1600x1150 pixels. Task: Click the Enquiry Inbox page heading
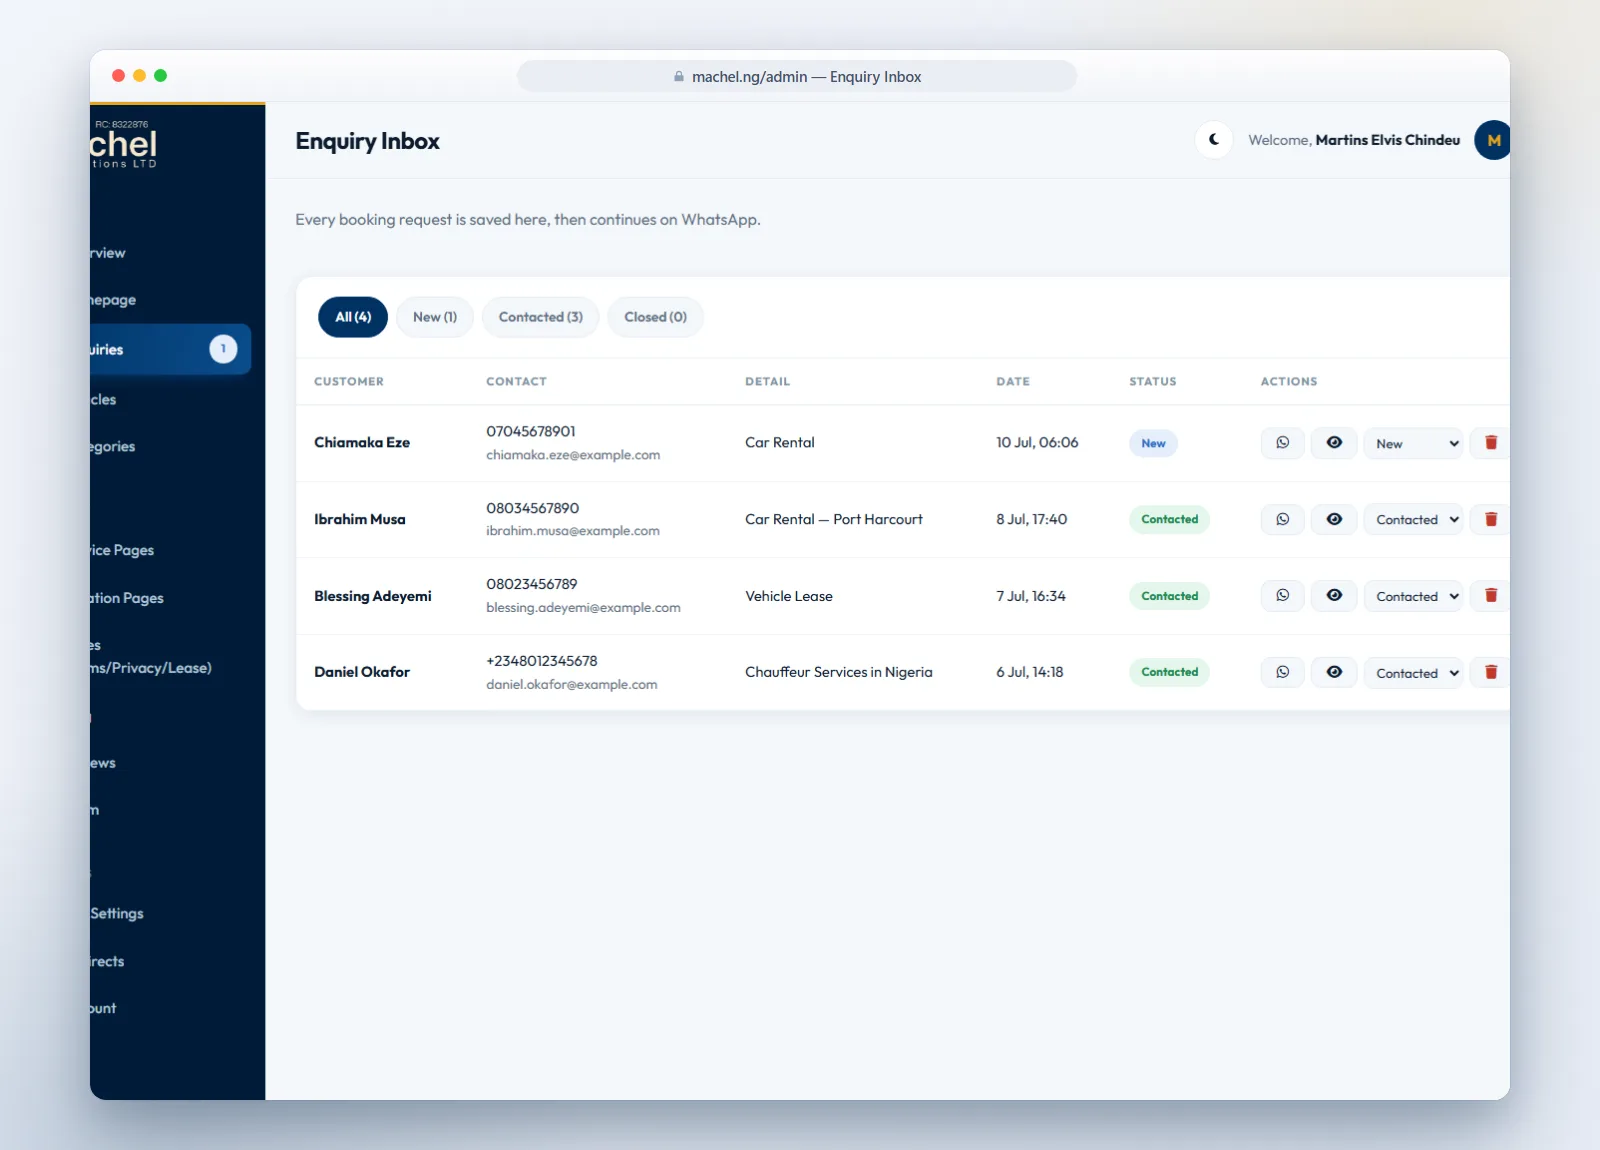(x=367, y=141)
